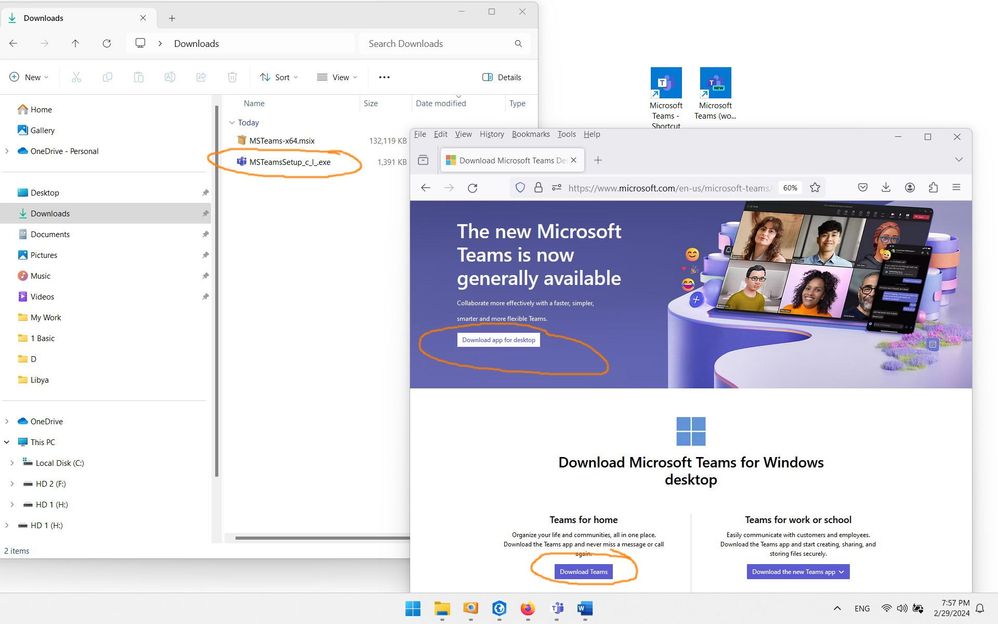Open Microsoft Teams (work) desktop icon
This screenshot has height=624, width=998.
pos(715,93)
